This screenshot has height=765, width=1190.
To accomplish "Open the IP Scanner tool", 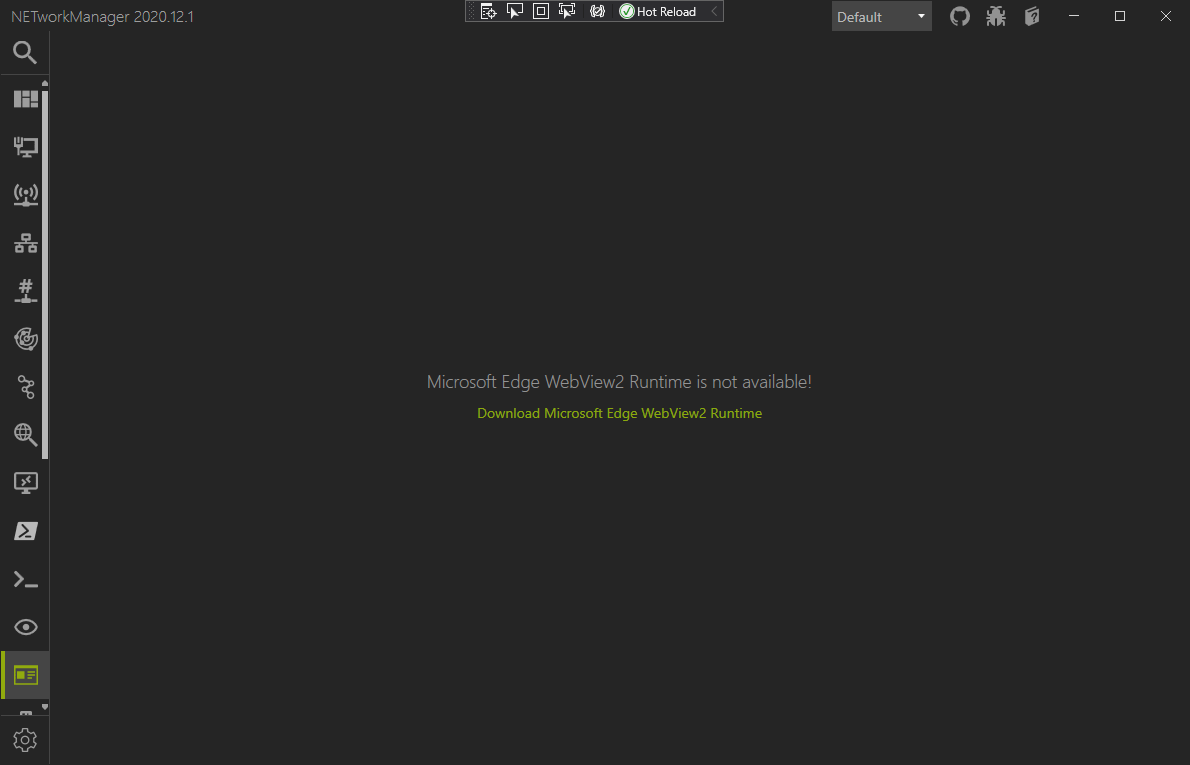I will (x=25, y=243).
